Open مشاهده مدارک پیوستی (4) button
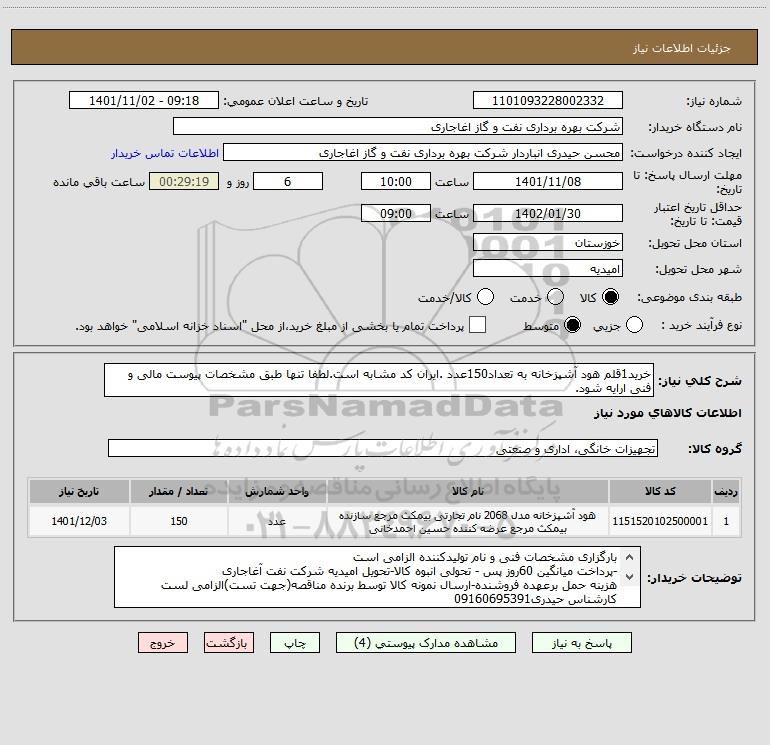The image size is (770, 745). click(x=426, y=643)
